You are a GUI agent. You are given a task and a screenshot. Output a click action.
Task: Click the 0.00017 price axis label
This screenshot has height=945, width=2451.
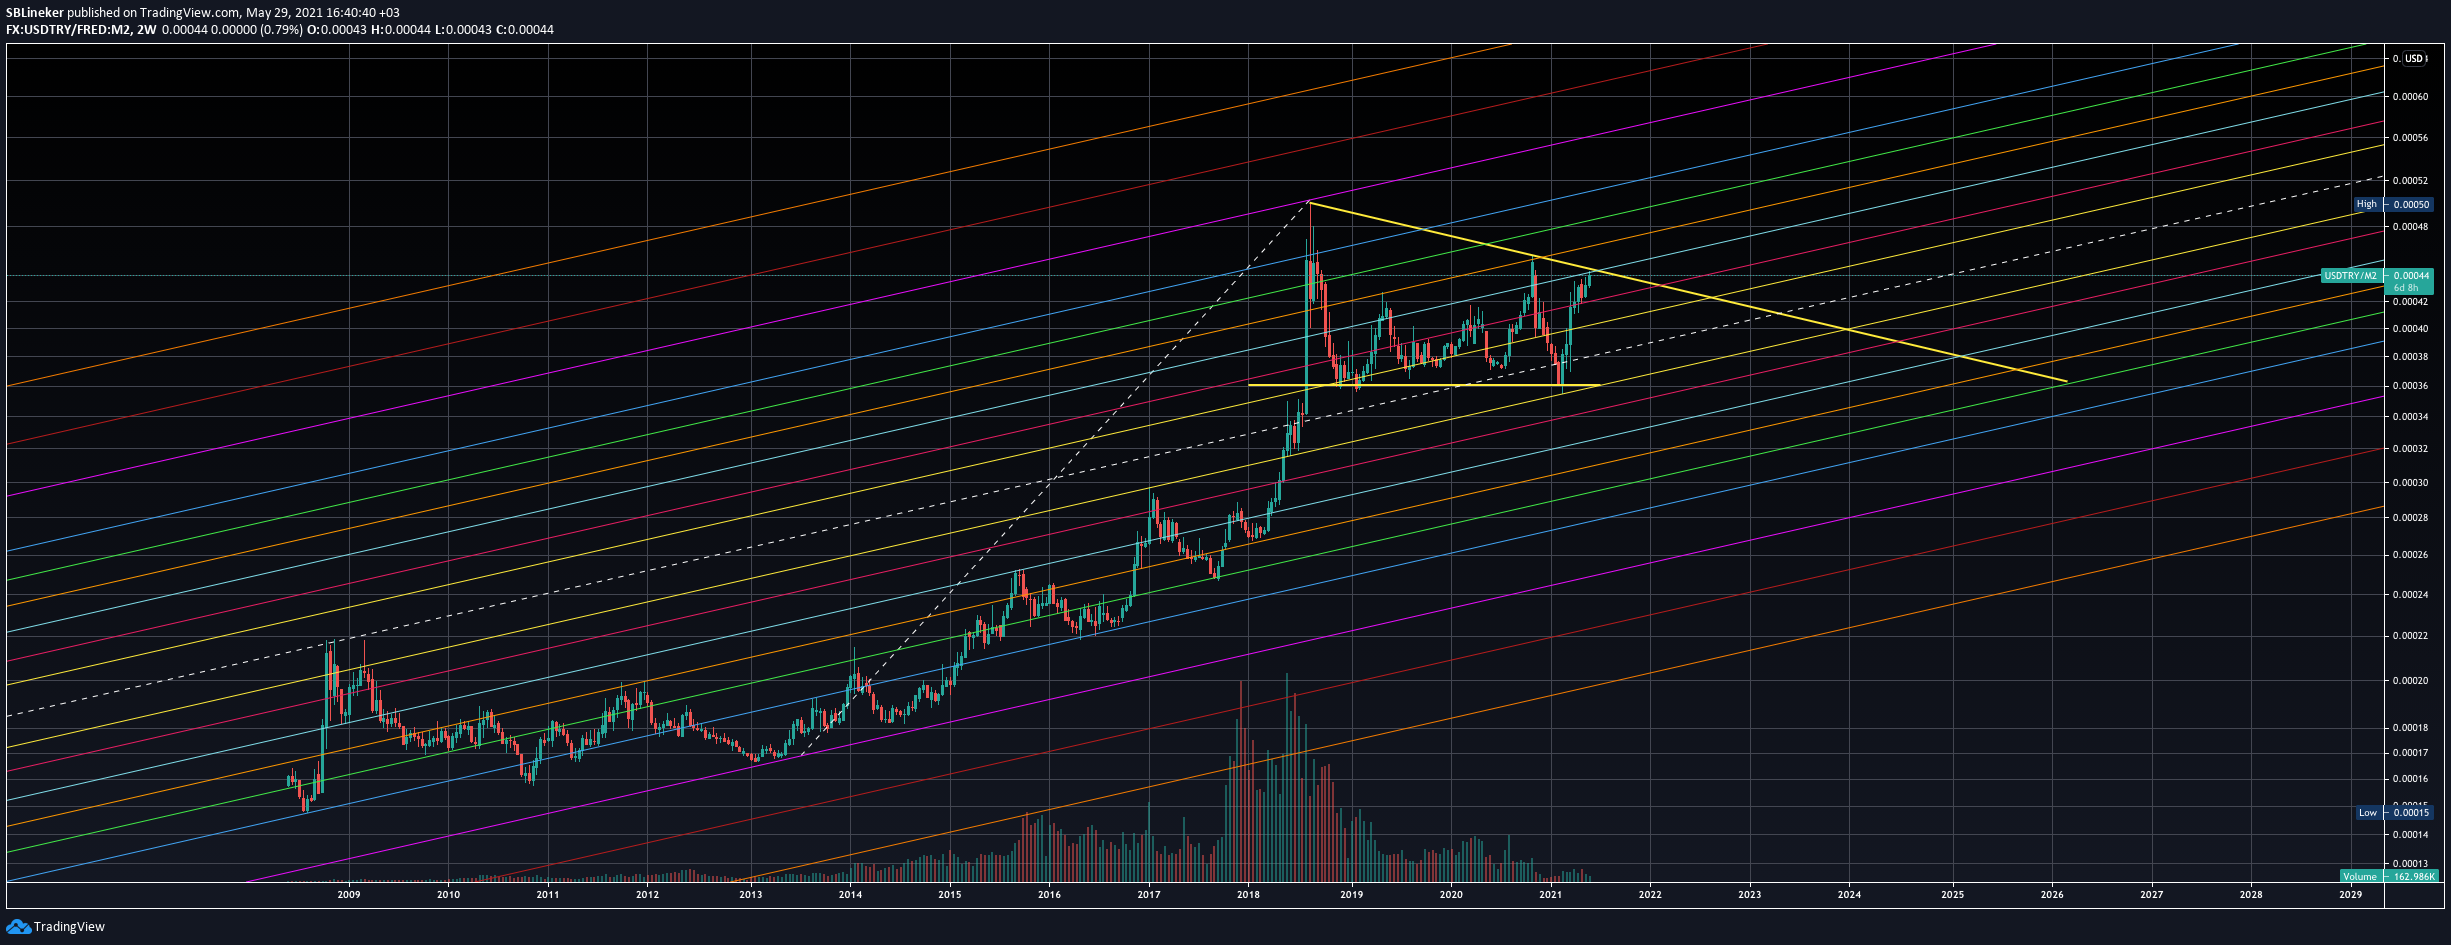tap(2408, 753)
